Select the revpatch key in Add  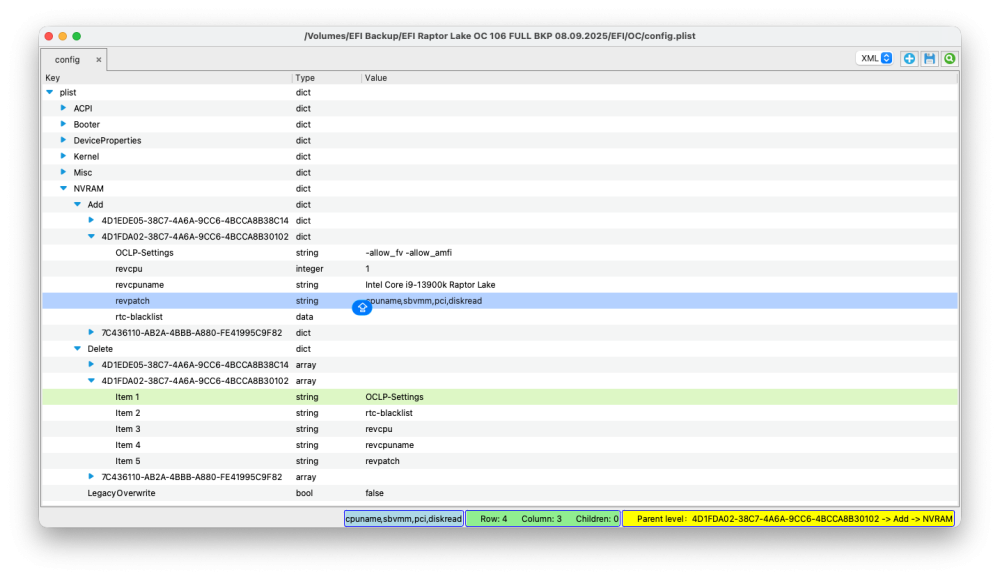[133, 301]
